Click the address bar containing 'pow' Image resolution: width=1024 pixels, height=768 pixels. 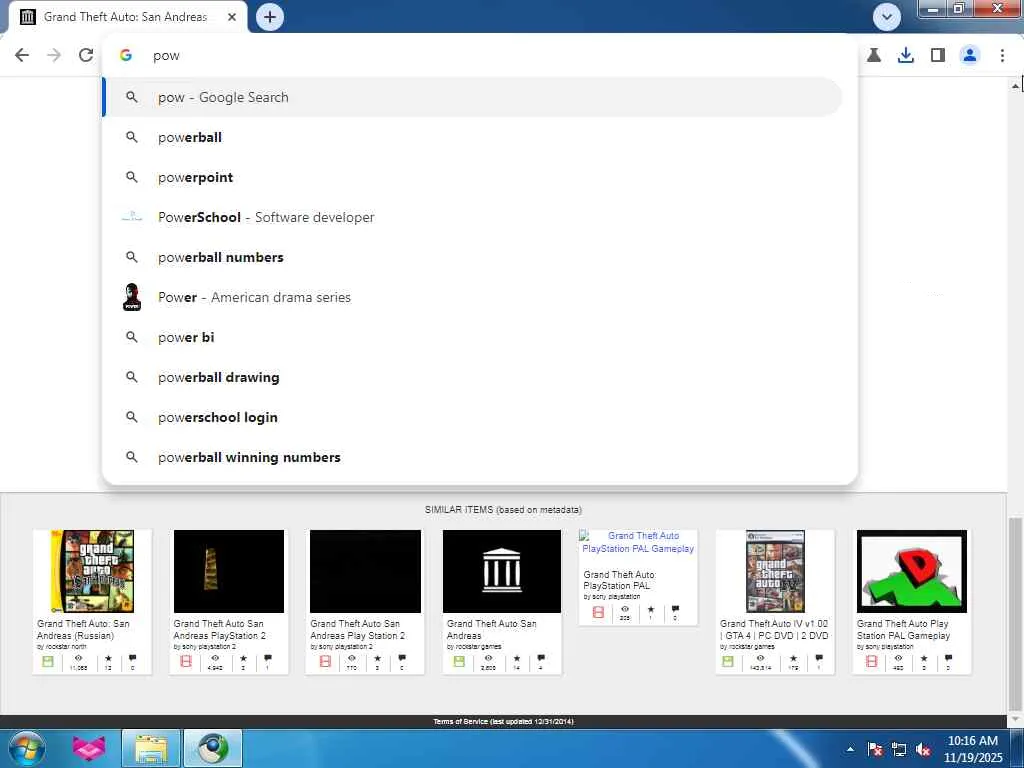[480, 56]
